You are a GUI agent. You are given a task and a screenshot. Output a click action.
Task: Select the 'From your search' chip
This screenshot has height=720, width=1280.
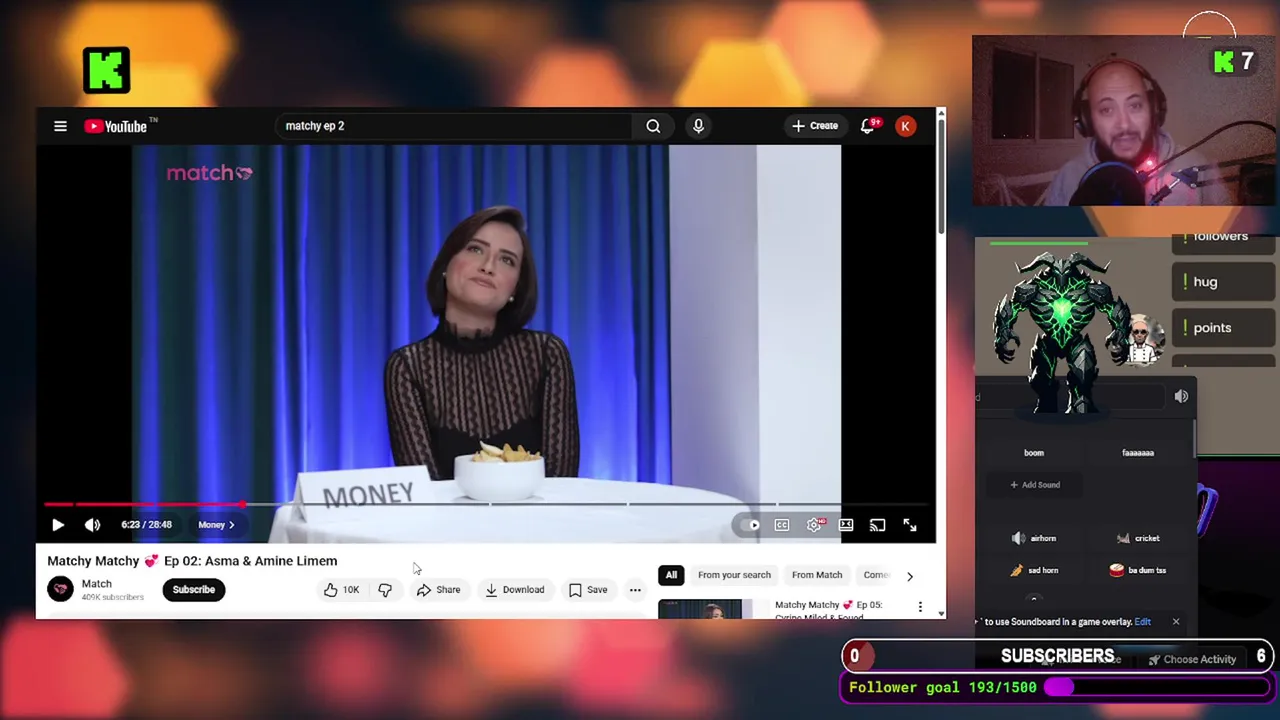point(734,575)
